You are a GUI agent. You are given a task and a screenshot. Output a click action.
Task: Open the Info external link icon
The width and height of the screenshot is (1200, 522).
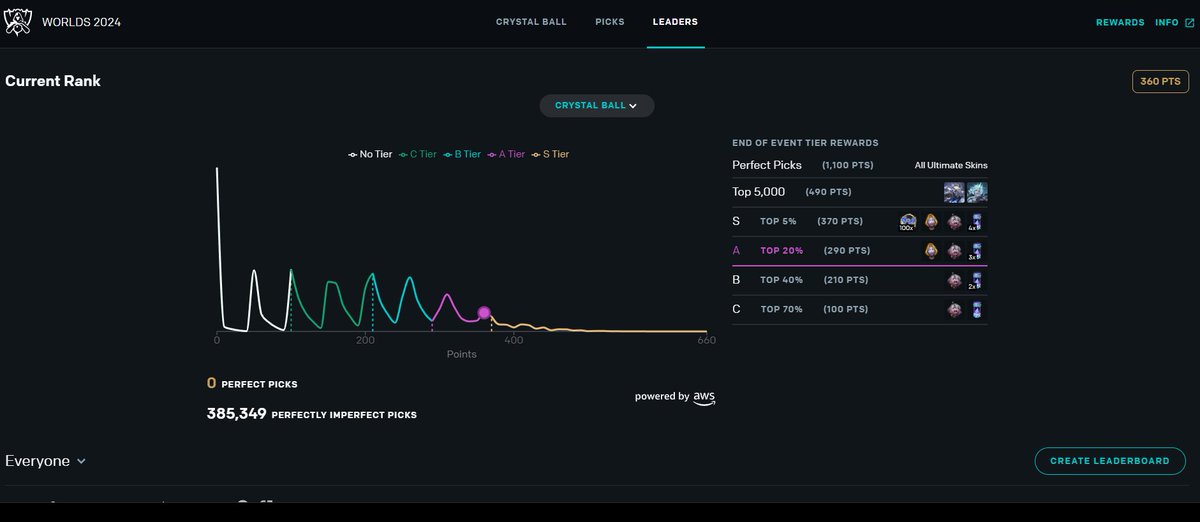[1190, 22]
